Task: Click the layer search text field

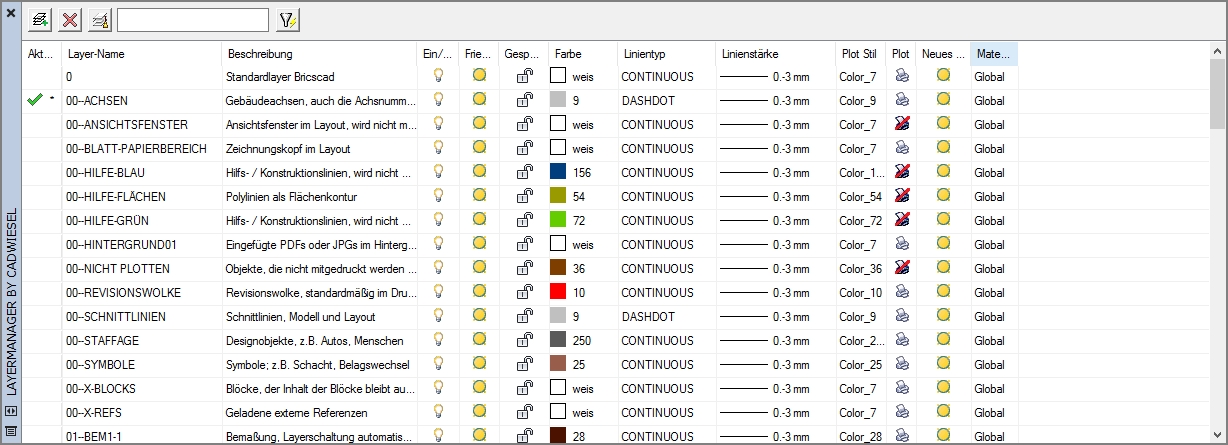Action: coord(192,19)
